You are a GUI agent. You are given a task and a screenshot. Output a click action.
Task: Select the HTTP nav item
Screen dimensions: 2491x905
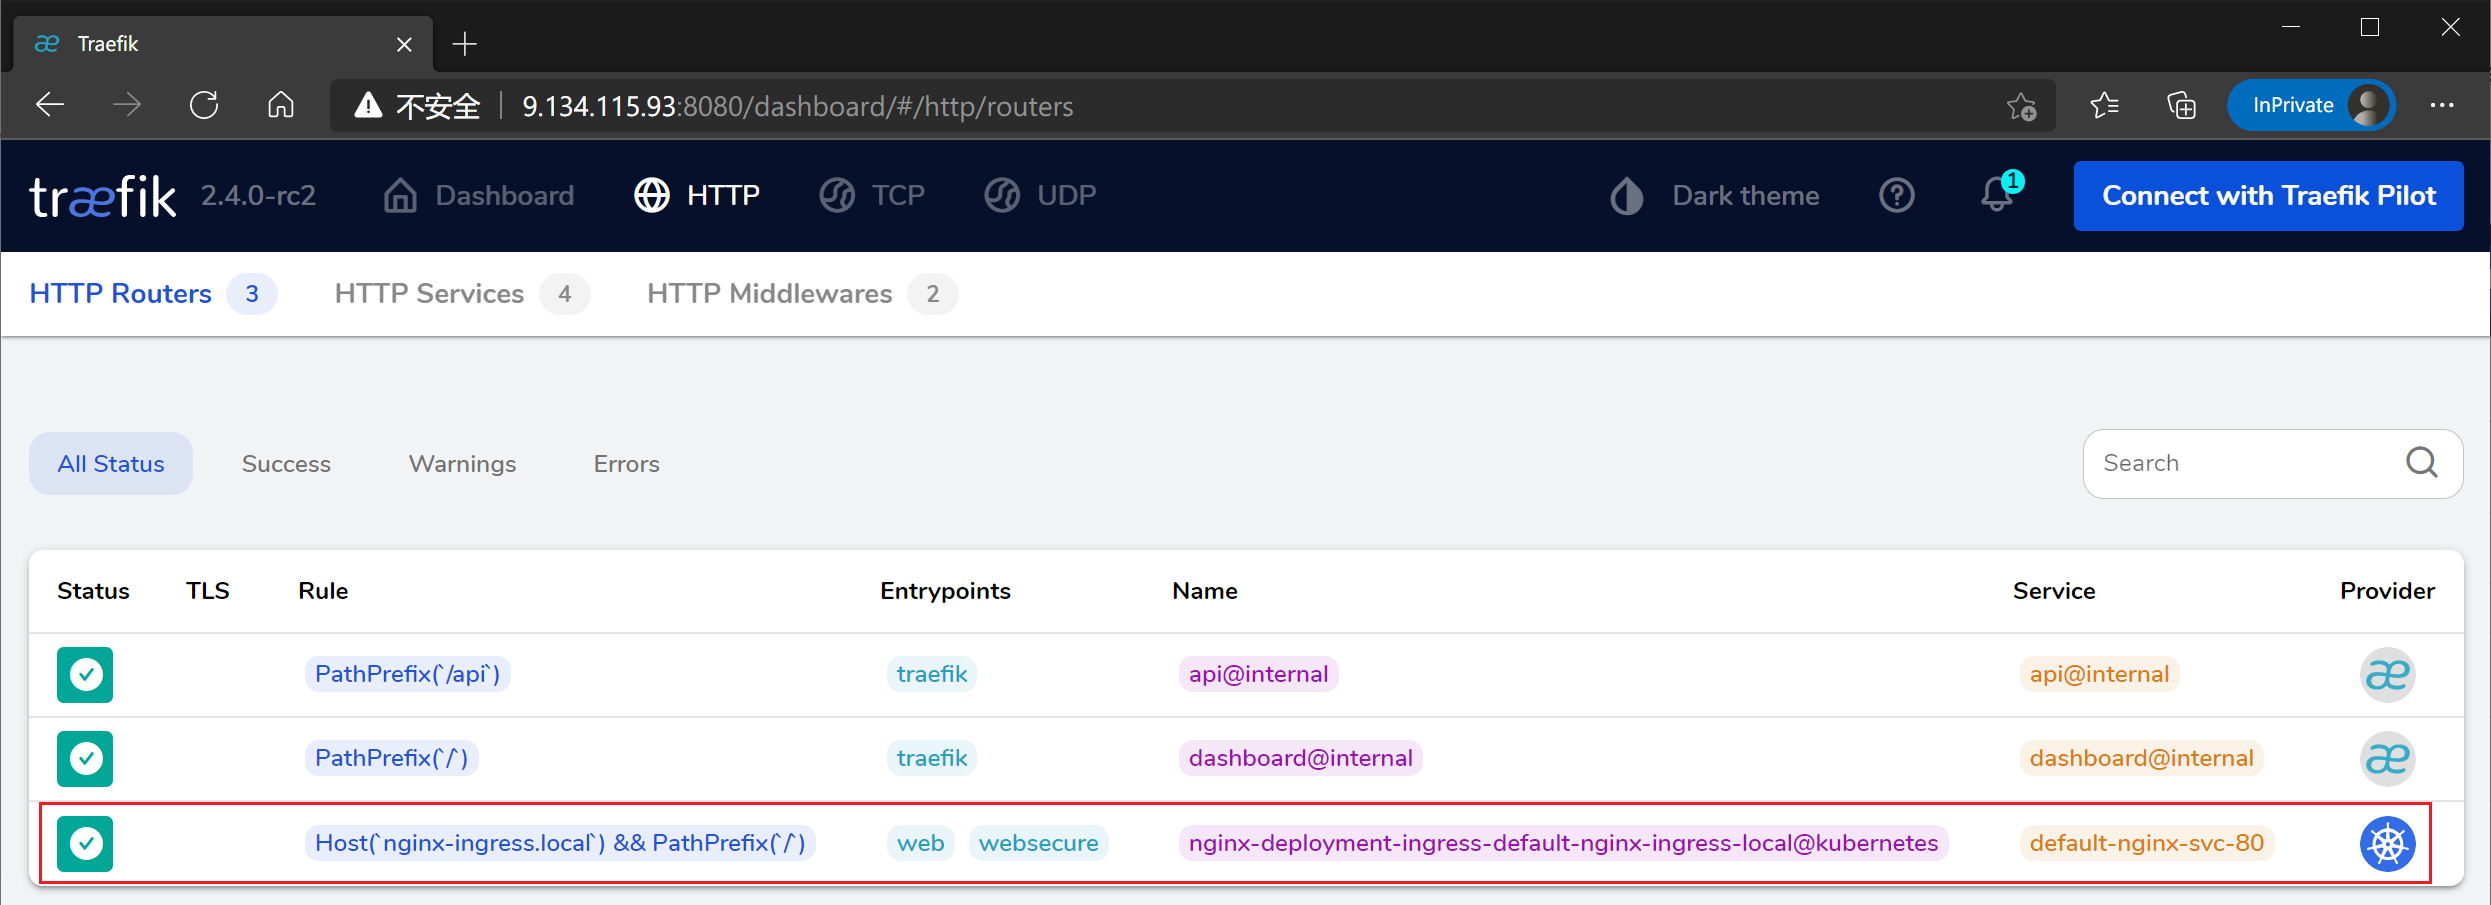coord(697,195)
